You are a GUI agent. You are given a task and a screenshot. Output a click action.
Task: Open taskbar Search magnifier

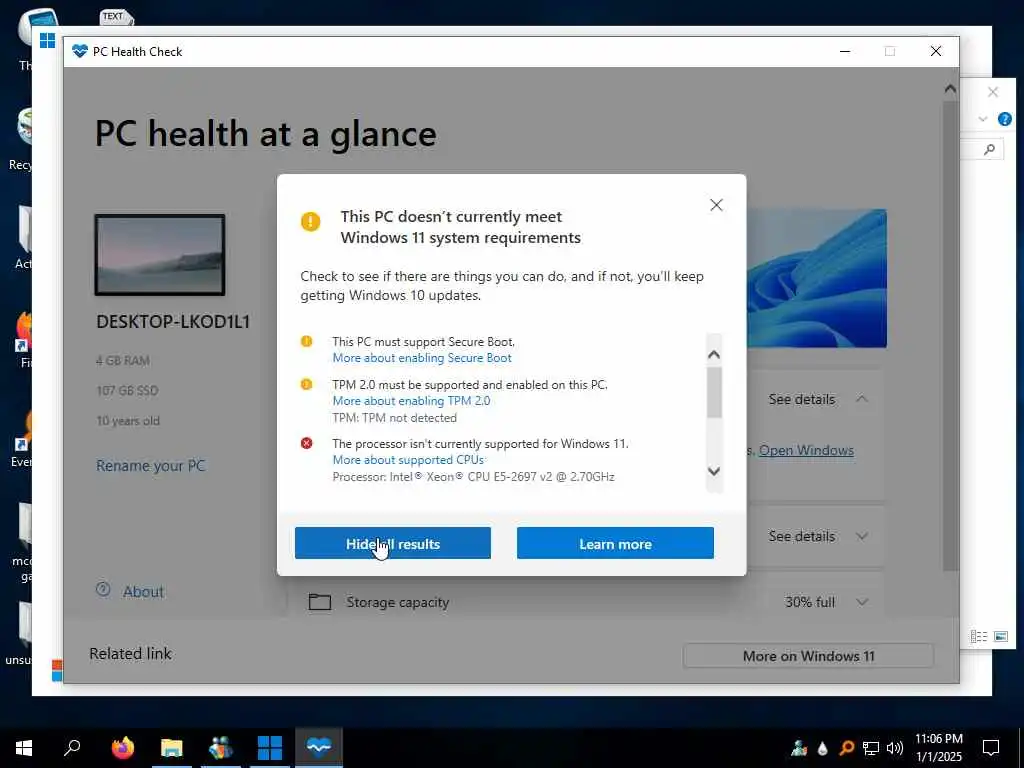point(72,748)
